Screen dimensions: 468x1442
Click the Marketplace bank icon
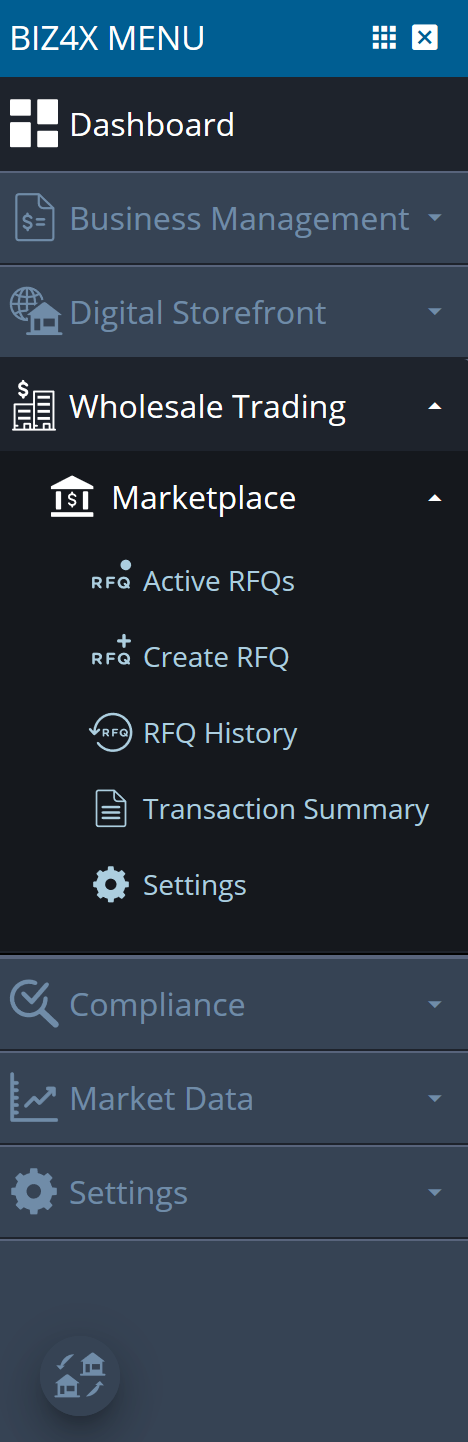pyautogui.click(x=72, y=497)
